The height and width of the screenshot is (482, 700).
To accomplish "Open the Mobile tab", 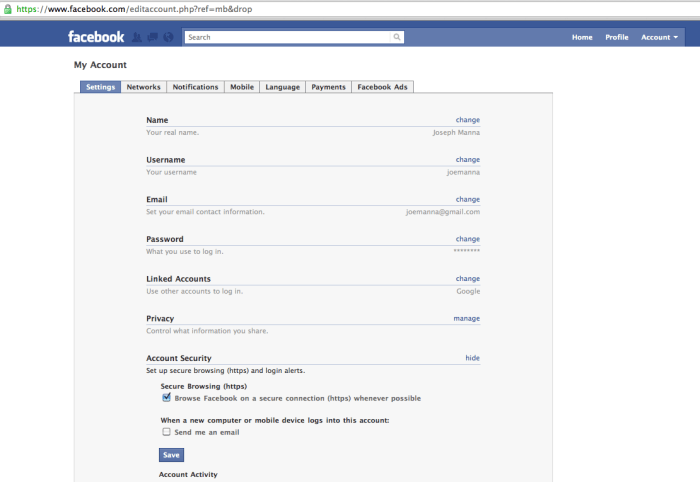I will click(242, 87).
